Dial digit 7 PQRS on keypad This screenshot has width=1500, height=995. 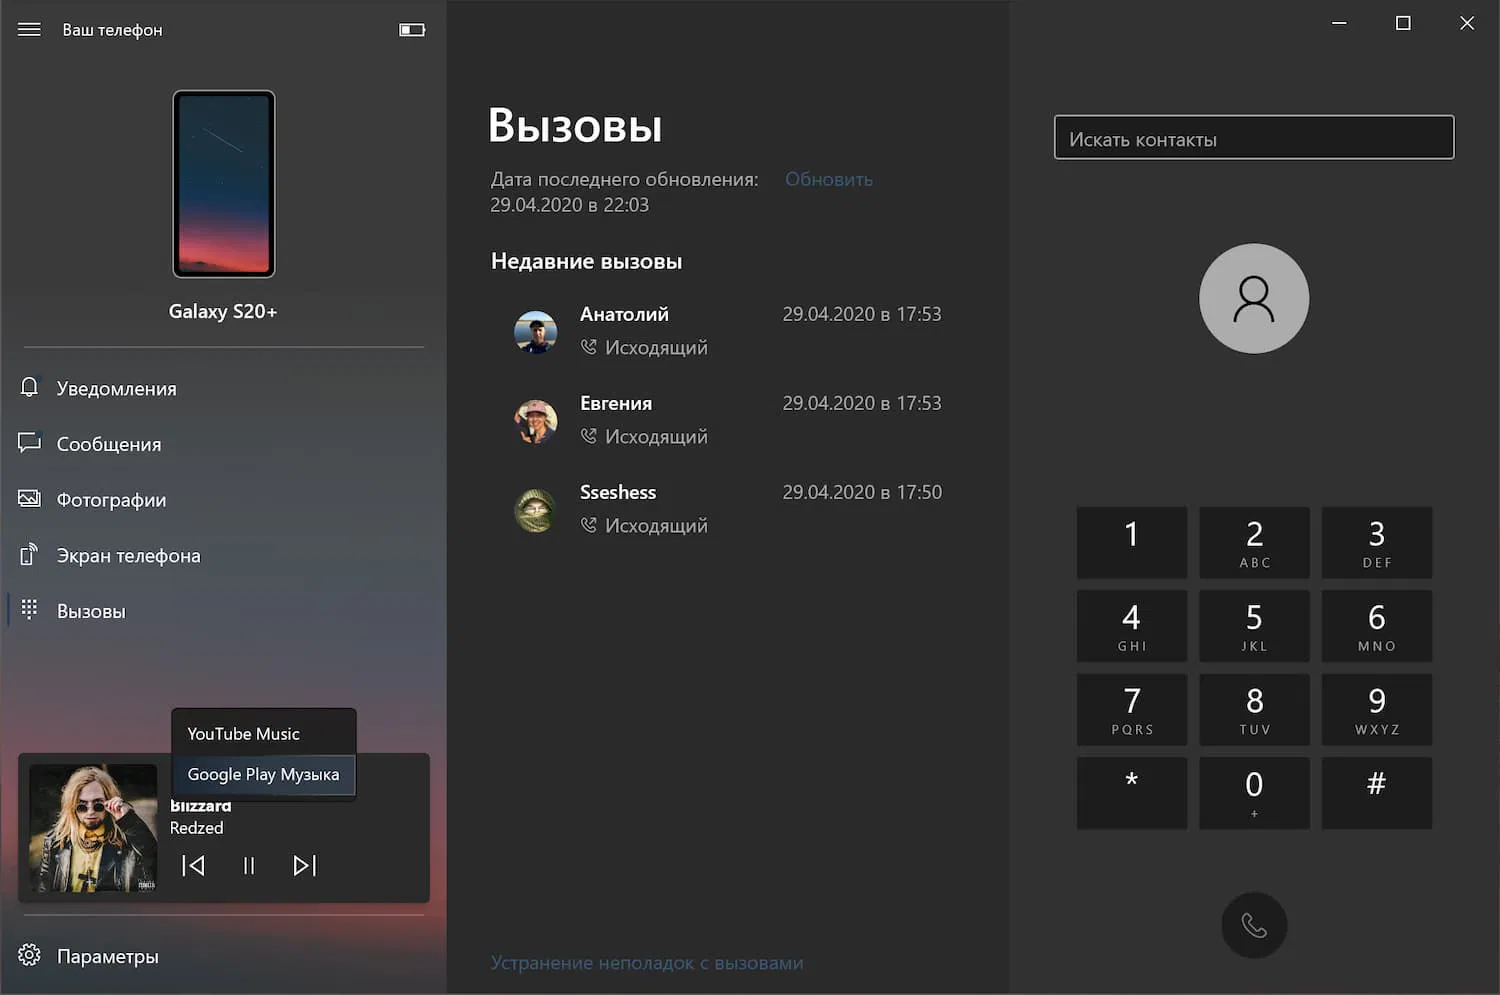1132,709
